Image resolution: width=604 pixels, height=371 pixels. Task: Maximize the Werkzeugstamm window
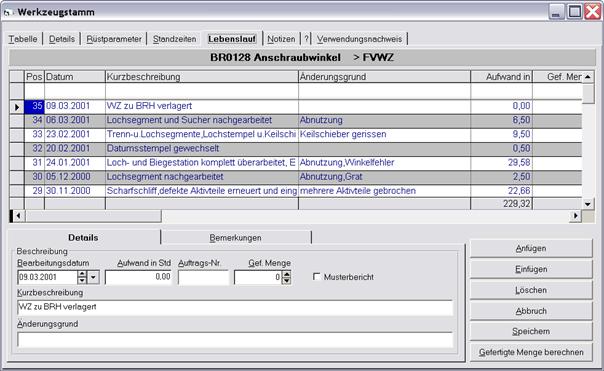575,12
